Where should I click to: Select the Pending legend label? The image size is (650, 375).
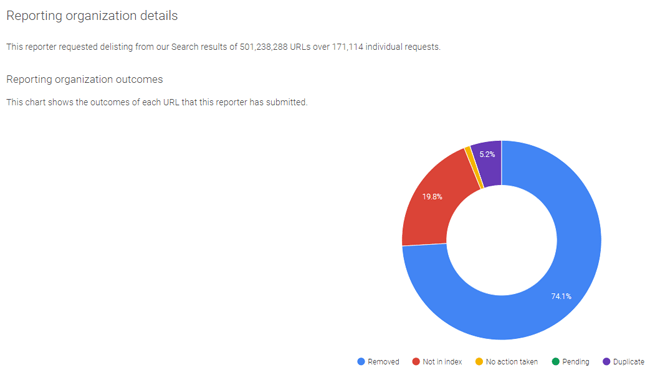576,362
